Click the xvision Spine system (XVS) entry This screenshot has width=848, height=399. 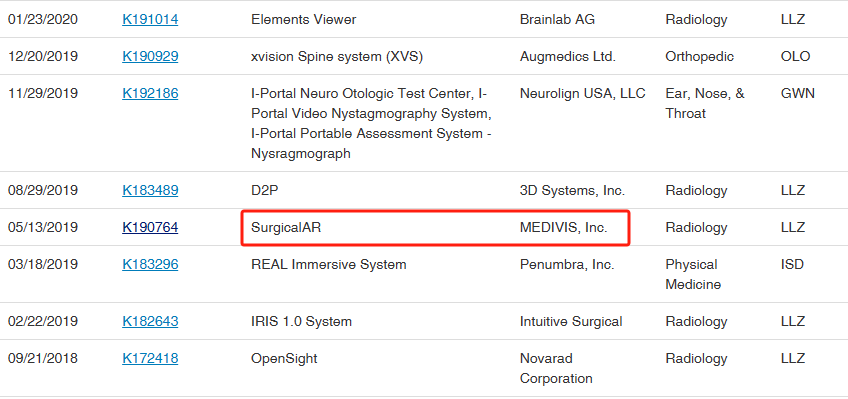337,57
